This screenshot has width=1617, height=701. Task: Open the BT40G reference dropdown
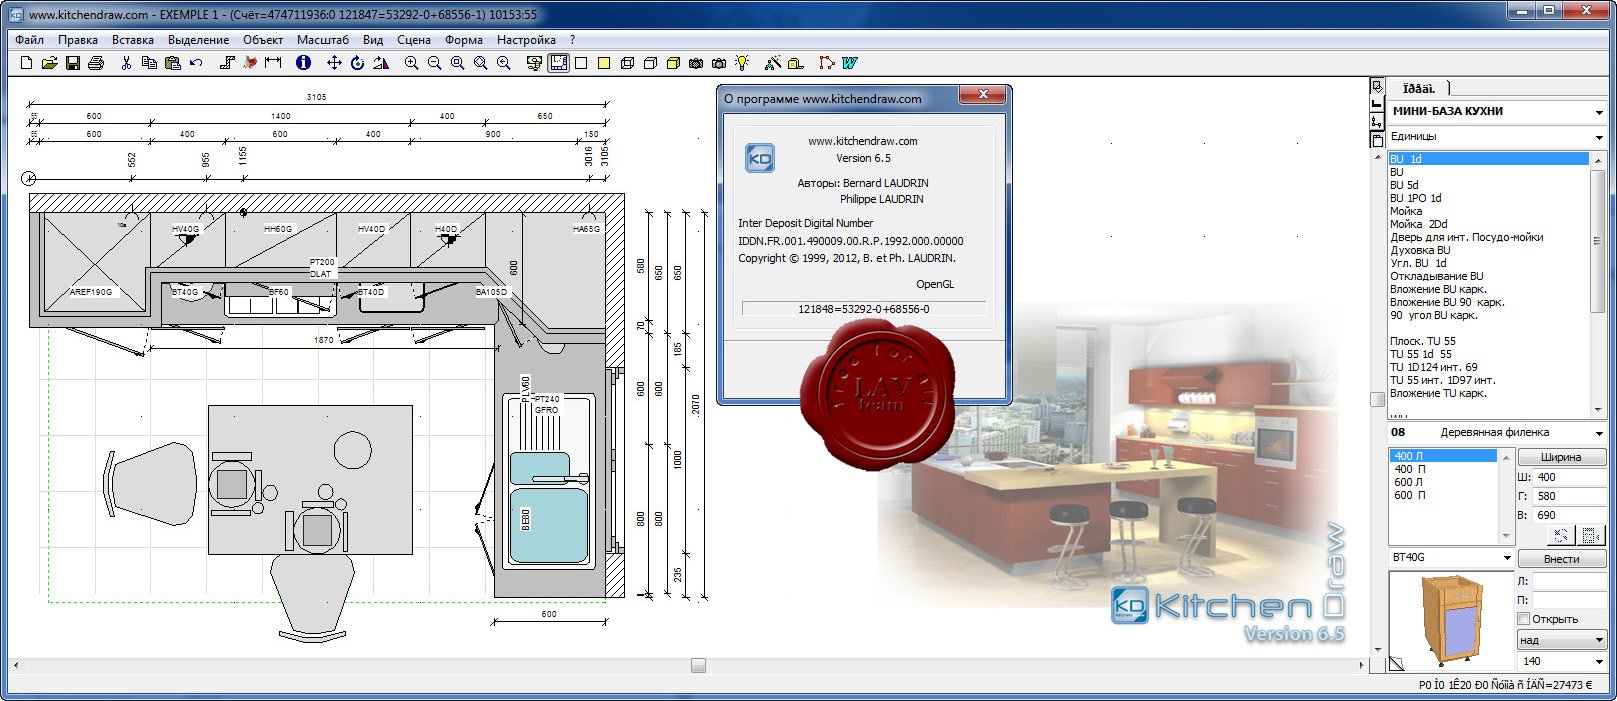1506,558
